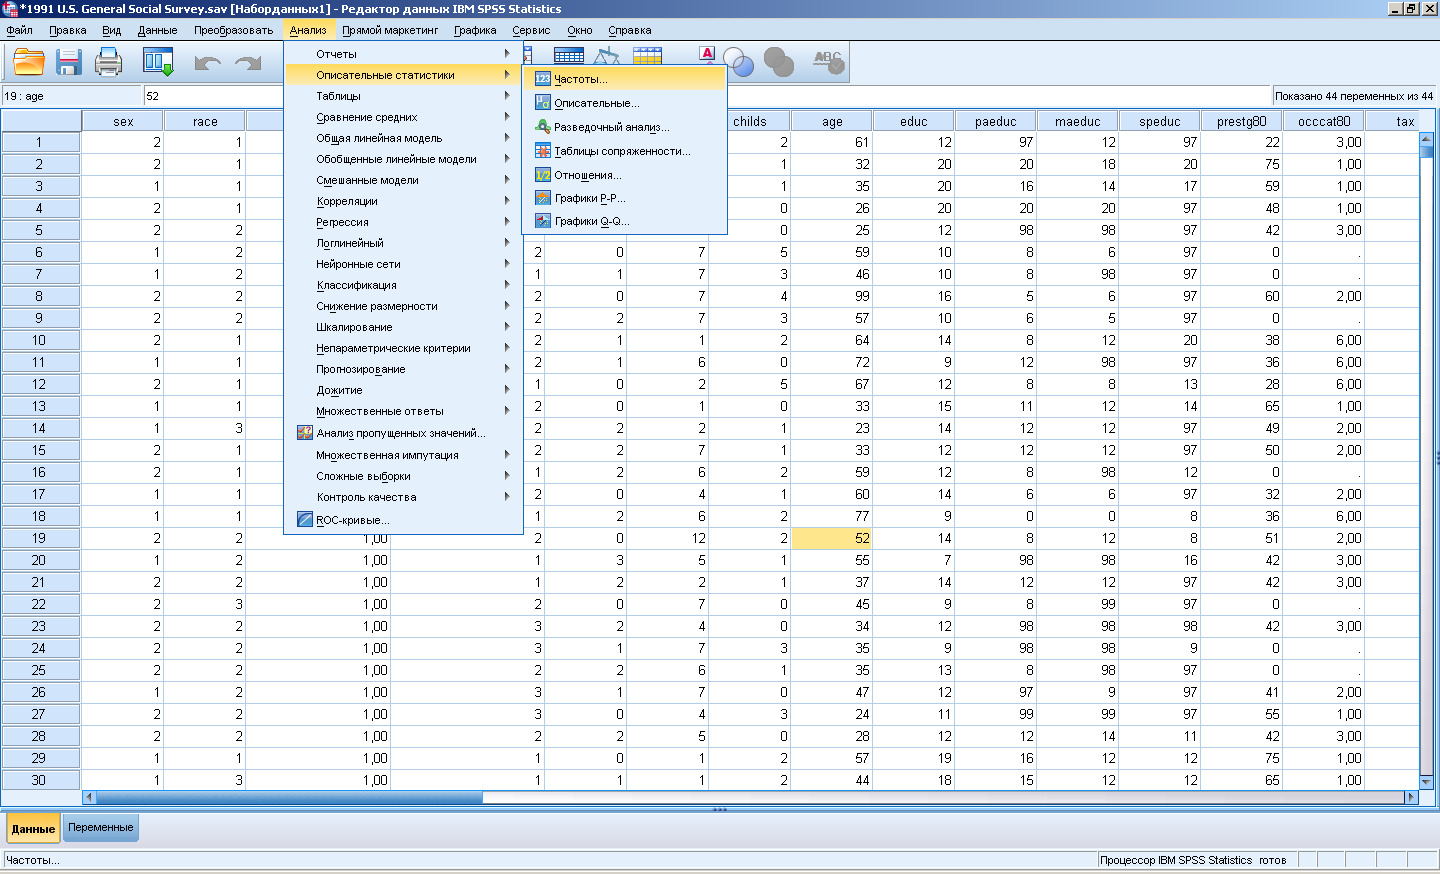Open Анализ пропущенных значений item
Screen dimensions: 1440x874
click(400, 433)
